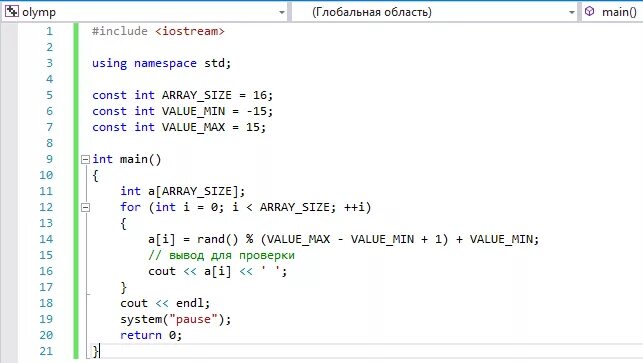Click the 'for' keyword on line 12
Screen dimensions: 643x363
(130, 207)
